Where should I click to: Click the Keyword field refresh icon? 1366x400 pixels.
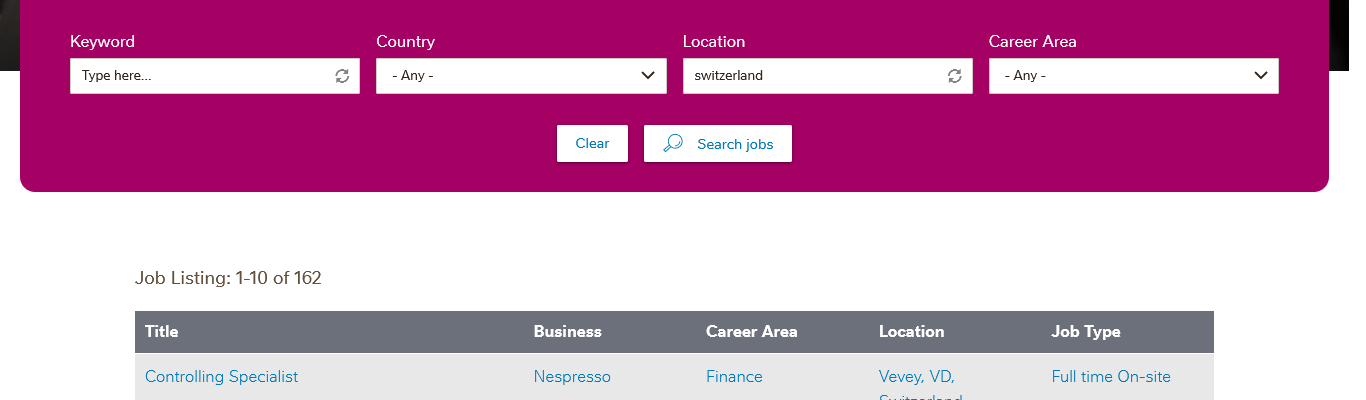coord(342,76)
